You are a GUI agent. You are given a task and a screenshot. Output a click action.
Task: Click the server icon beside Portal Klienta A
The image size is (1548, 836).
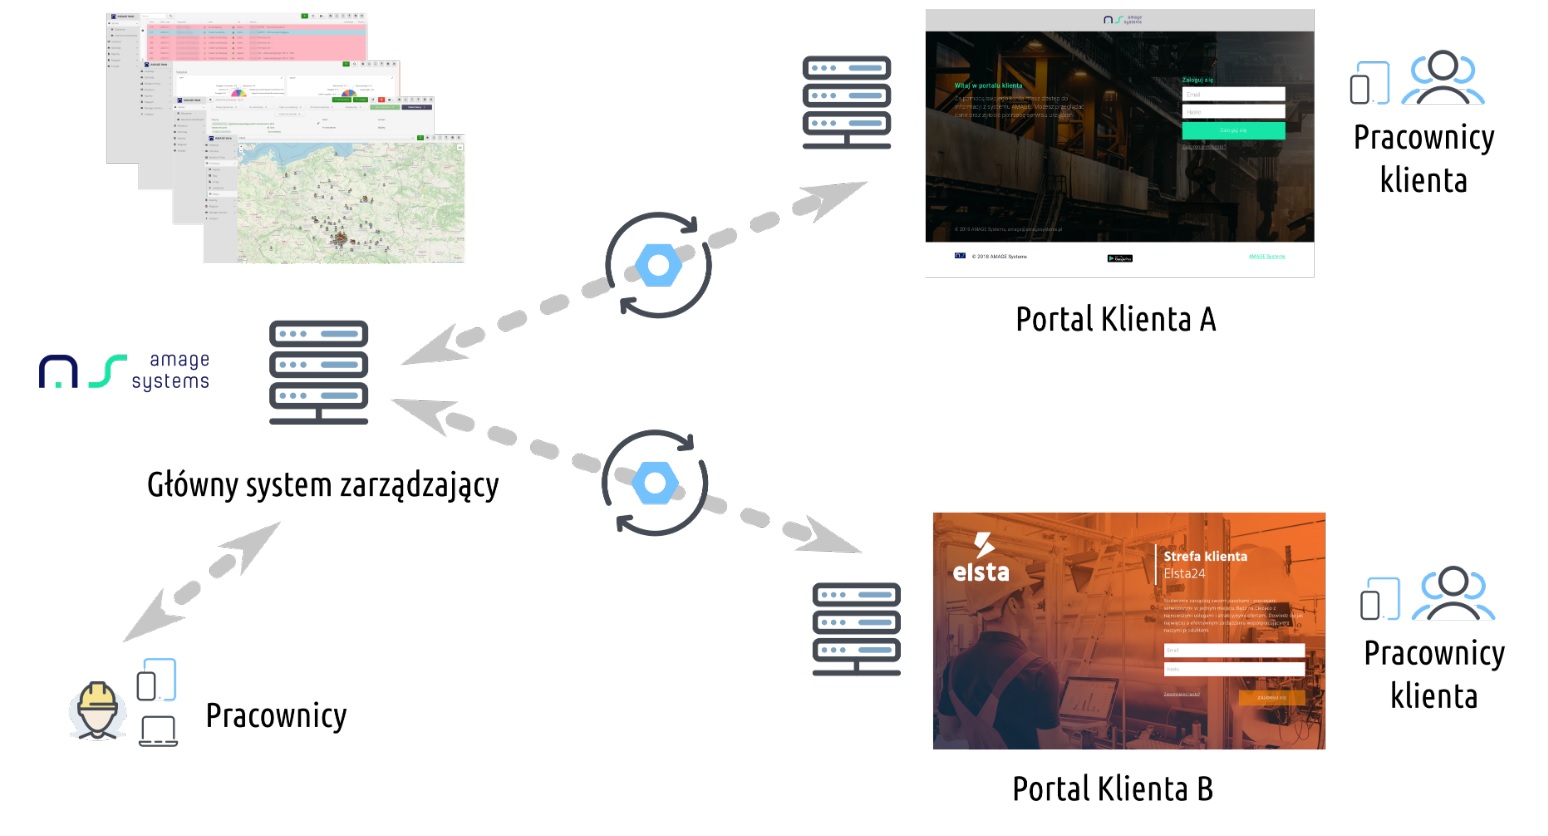[847, 103]
